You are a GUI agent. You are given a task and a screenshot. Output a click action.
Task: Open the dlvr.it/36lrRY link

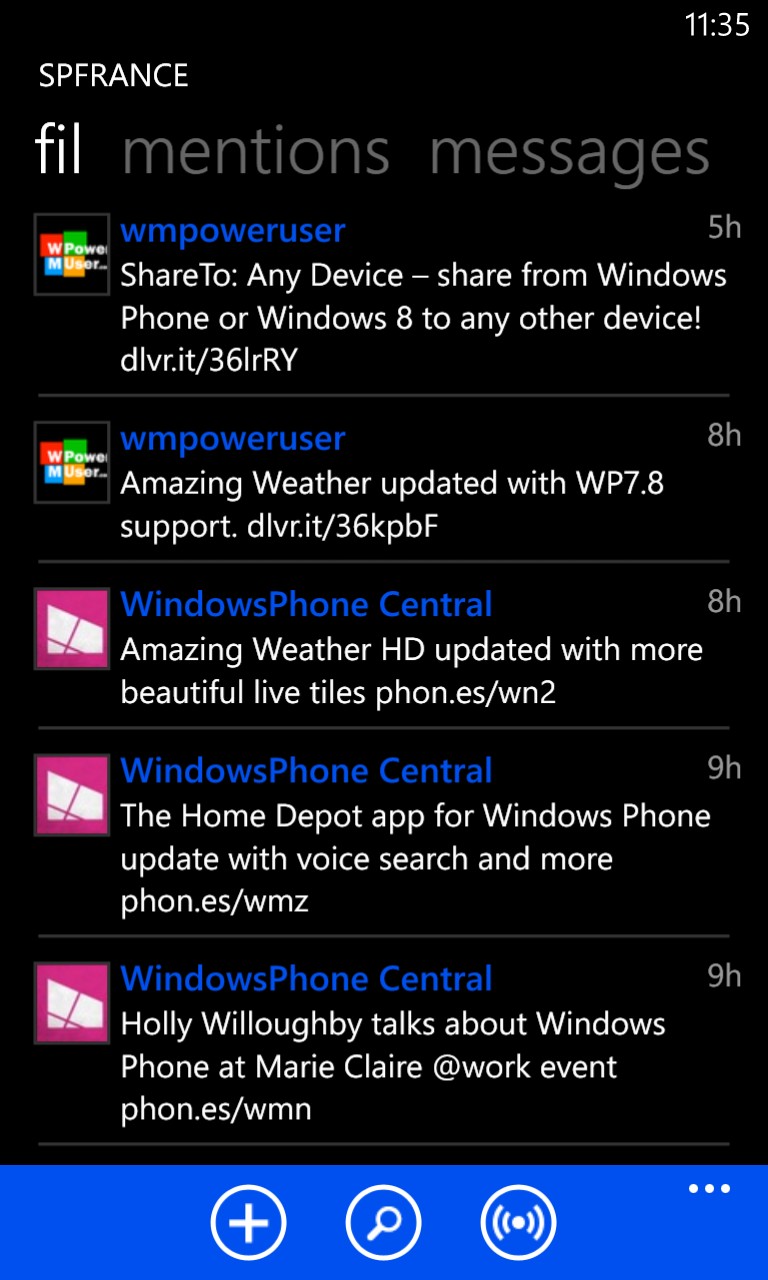tap(209, 360)
